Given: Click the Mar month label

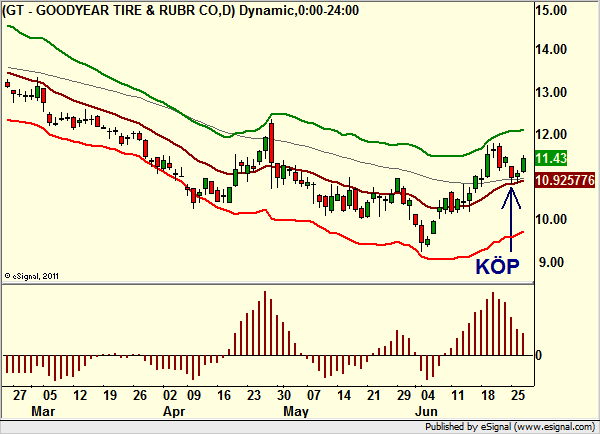Looking at the screenshot, I should click(43, 411).
